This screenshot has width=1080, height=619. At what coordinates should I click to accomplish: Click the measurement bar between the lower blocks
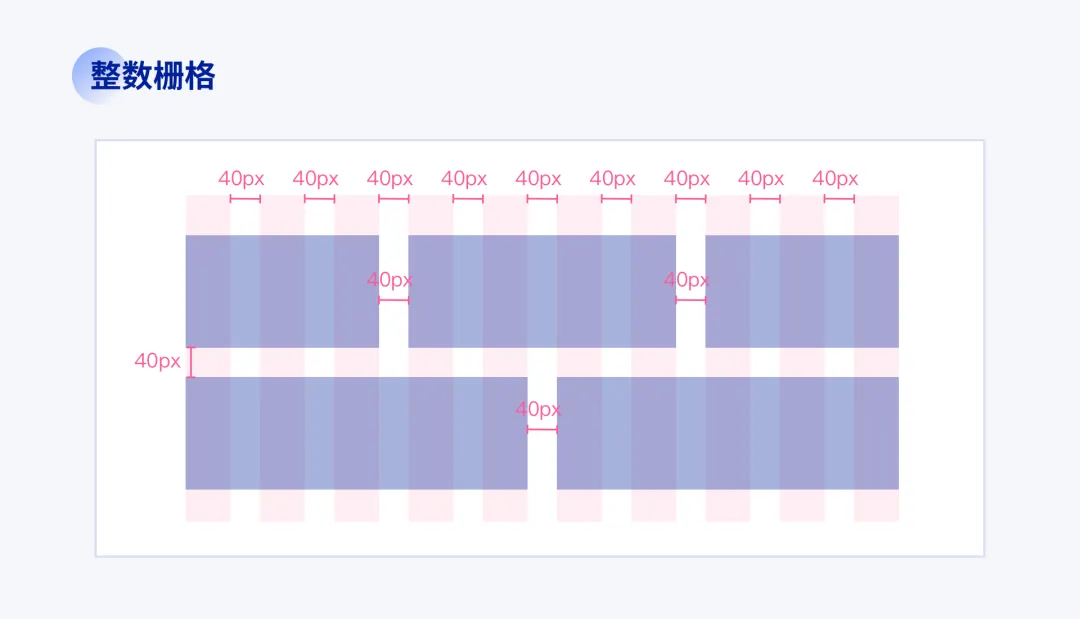pos(542,430)
